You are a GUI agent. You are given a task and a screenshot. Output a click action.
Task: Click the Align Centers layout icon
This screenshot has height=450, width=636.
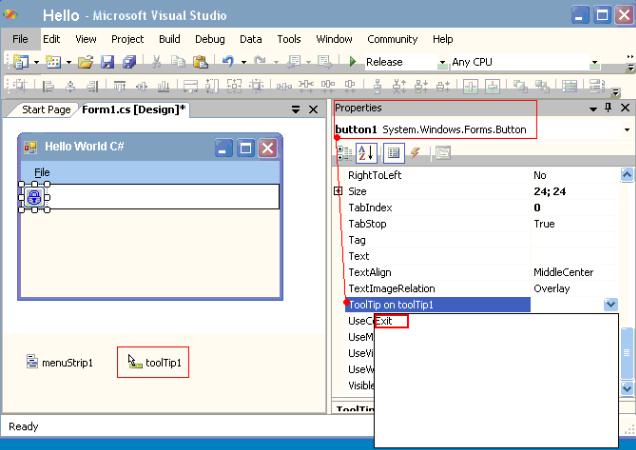point(70,86)
